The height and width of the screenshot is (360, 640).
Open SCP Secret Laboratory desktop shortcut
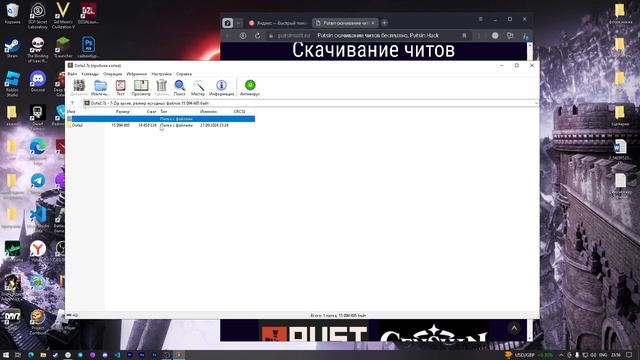coord(38,16)
